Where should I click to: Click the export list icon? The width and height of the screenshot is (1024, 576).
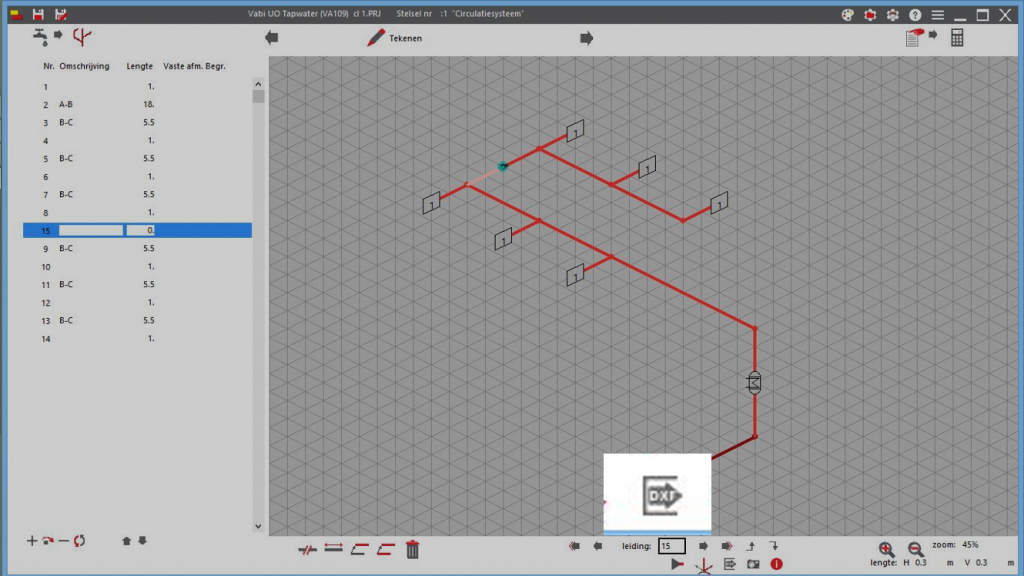click(x=729, y=564)
